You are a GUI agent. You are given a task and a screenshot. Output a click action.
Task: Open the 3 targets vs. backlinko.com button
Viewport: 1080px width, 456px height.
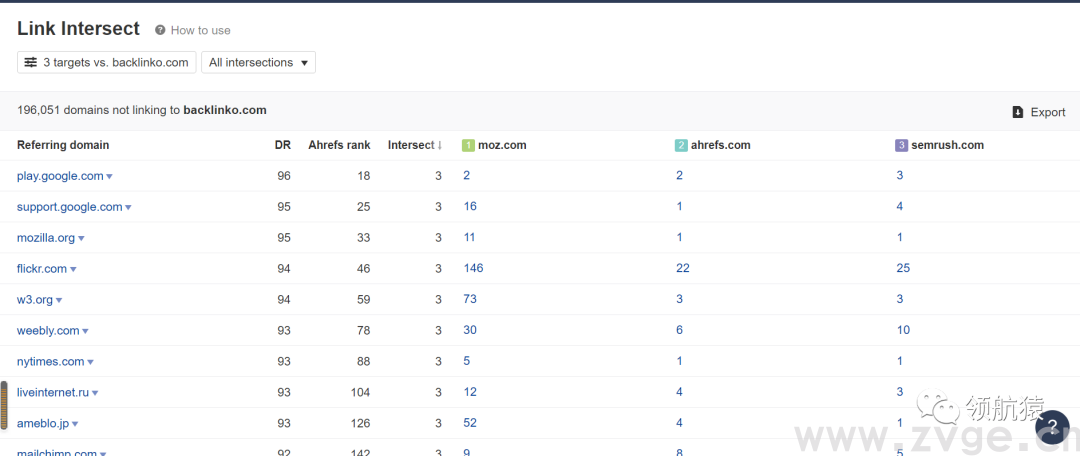tap(106, 62)
